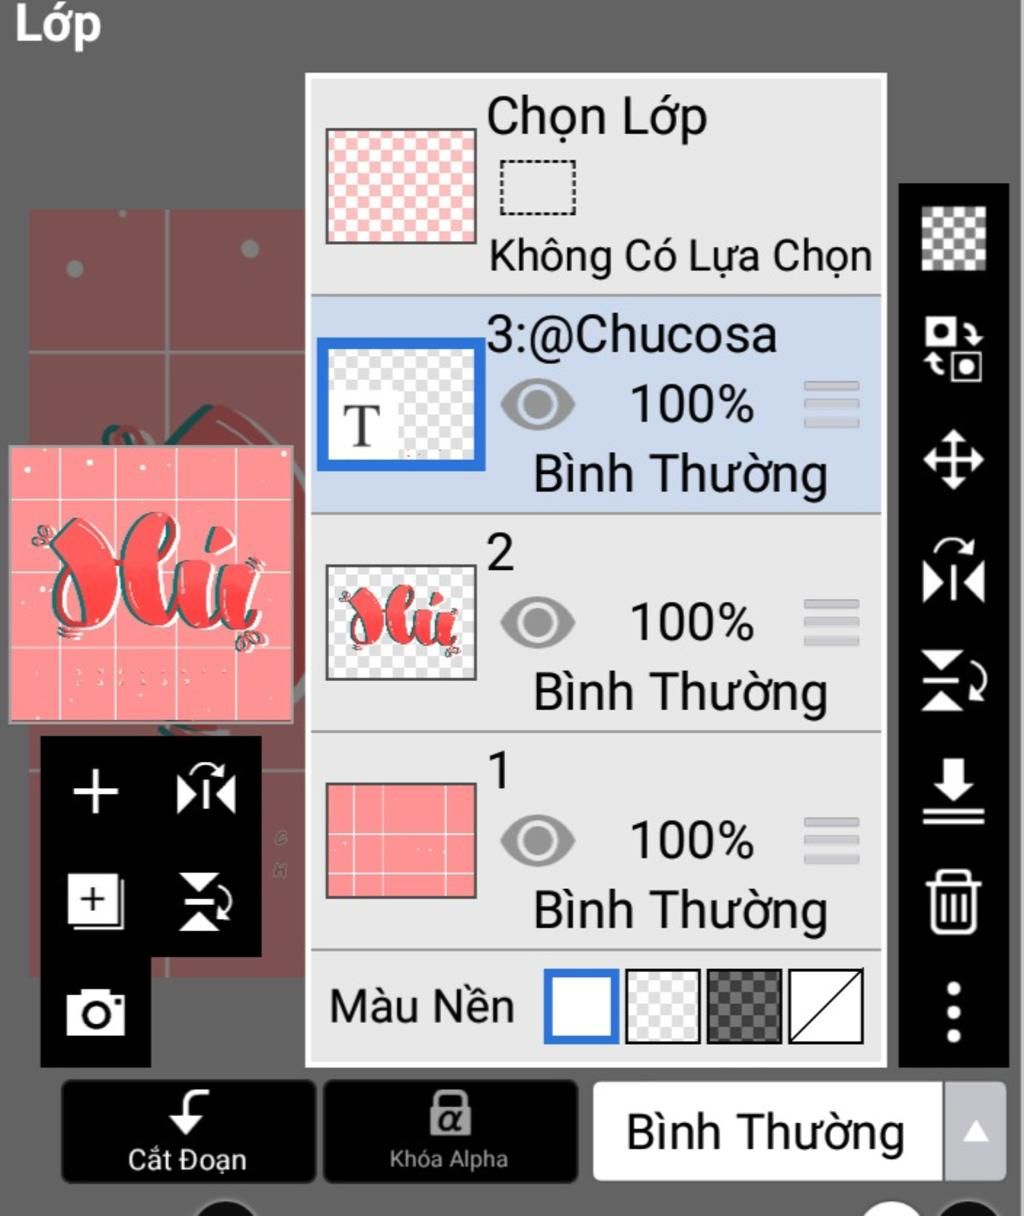Duplicate layer using the plus-page icon

tap(95, 900)
